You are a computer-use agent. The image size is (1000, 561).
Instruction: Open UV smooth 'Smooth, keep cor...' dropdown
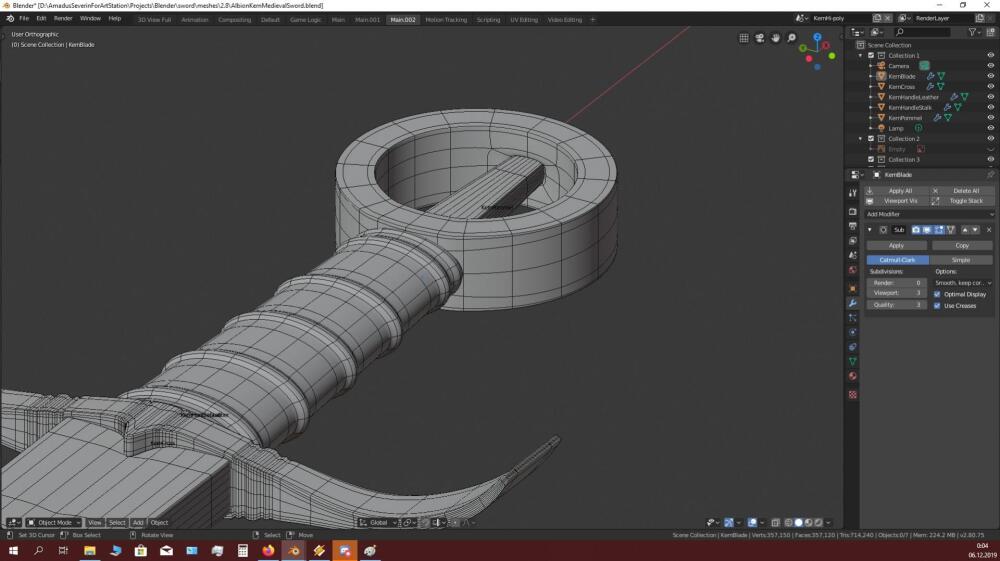963,283
